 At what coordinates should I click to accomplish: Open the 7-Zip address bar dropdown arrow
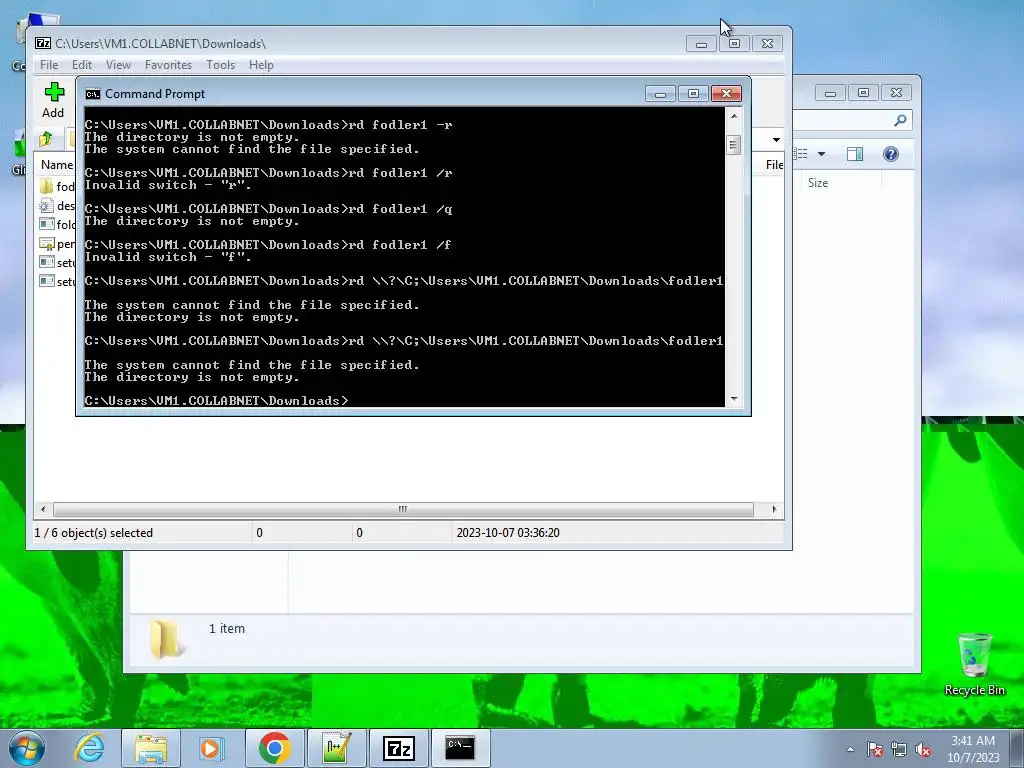(x=776, y=140)
